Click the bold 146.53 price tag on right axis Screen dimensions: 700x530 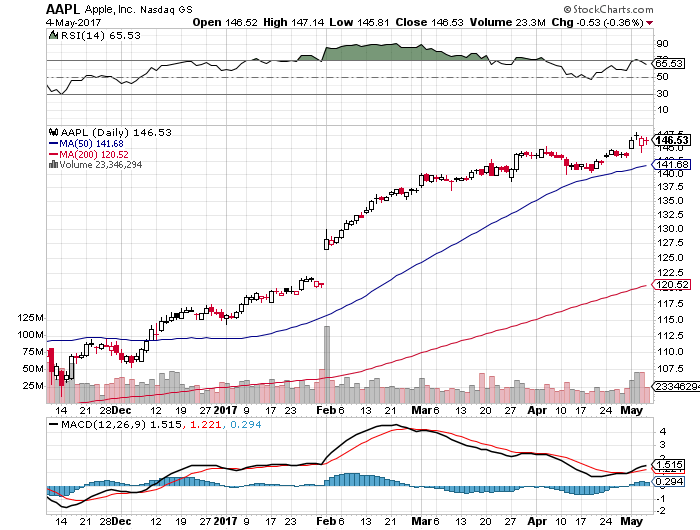672,140
